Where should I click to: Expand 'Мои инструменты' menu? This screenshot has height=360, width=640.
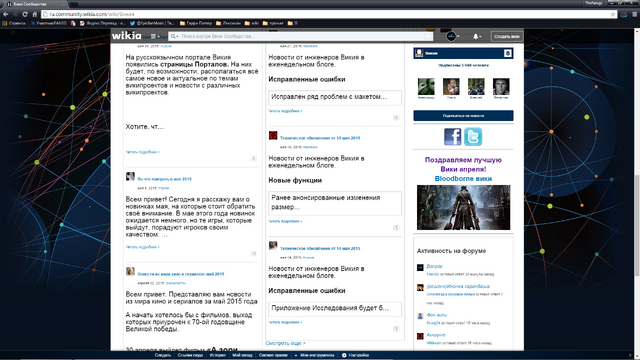coord(314,355)
